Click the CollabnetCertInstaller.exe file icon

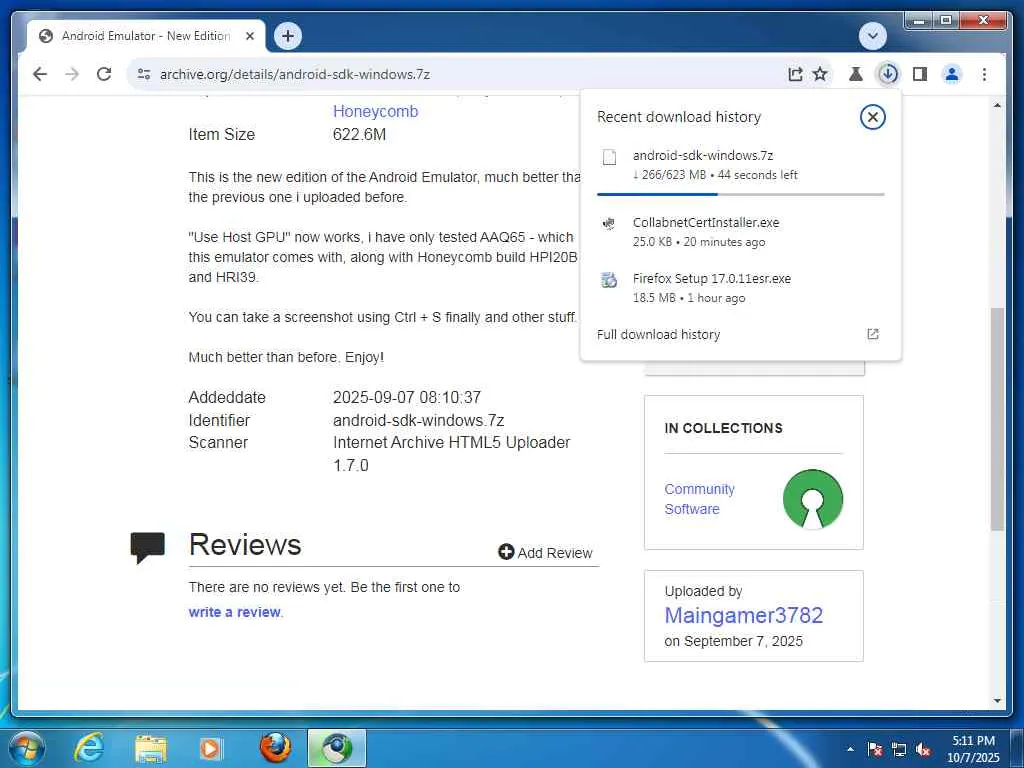tap(609, 224)
